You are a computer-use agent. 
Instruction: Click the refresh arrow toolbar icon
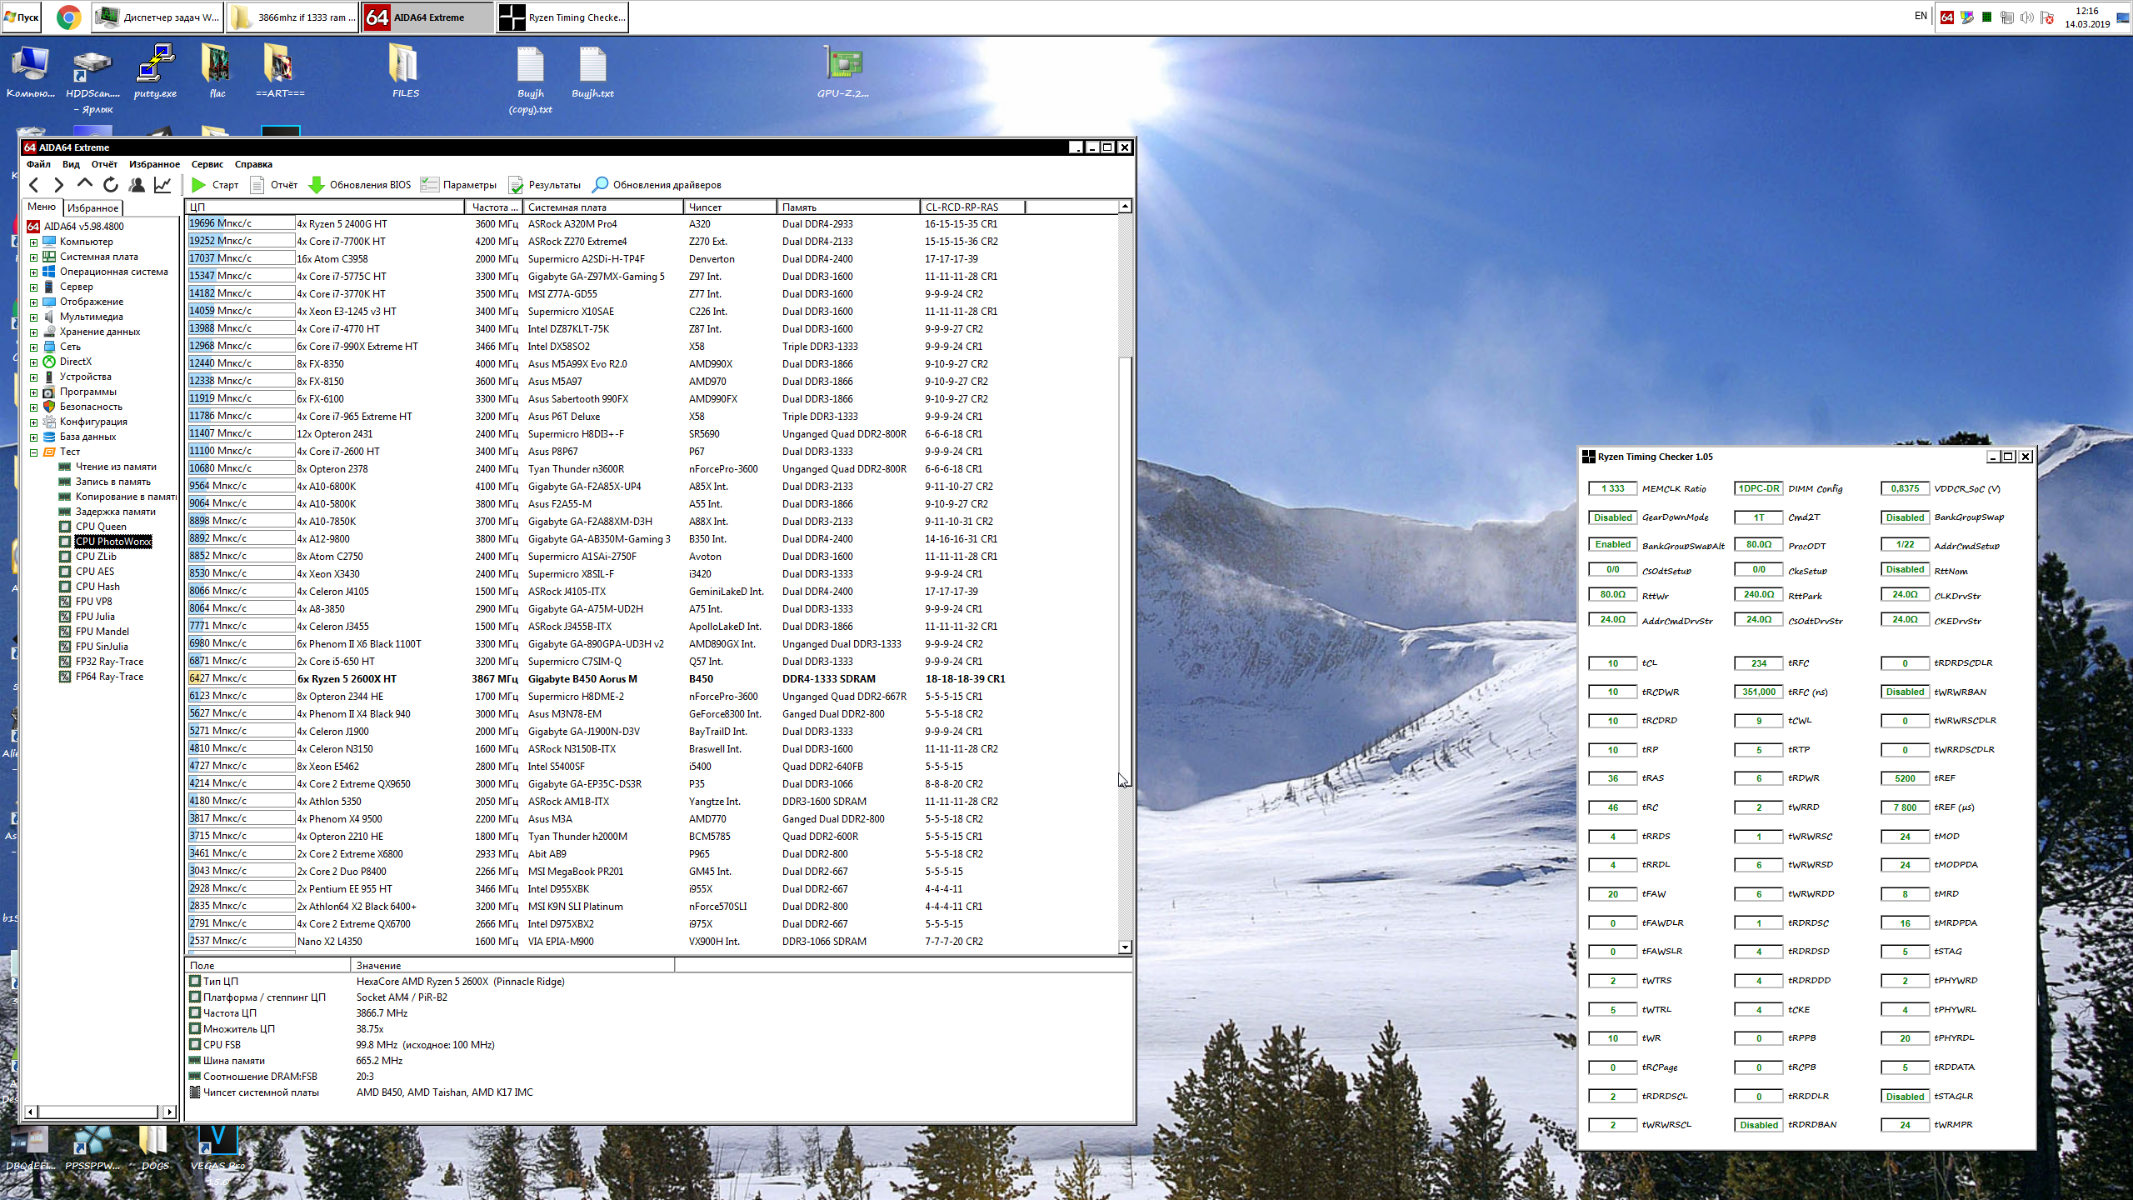click(x=111, y=185)
